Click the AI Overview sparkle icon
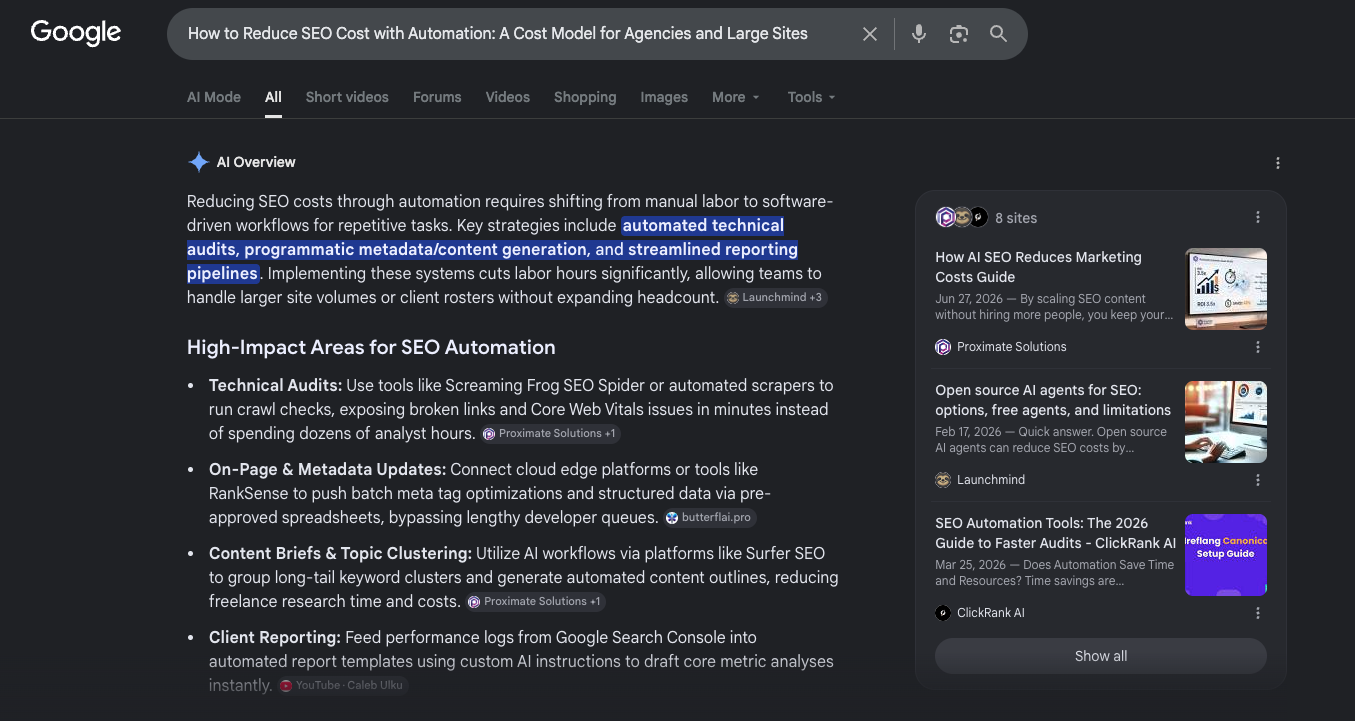The height and width of the screenshot is (721, 1355). (x=199, y=162)
